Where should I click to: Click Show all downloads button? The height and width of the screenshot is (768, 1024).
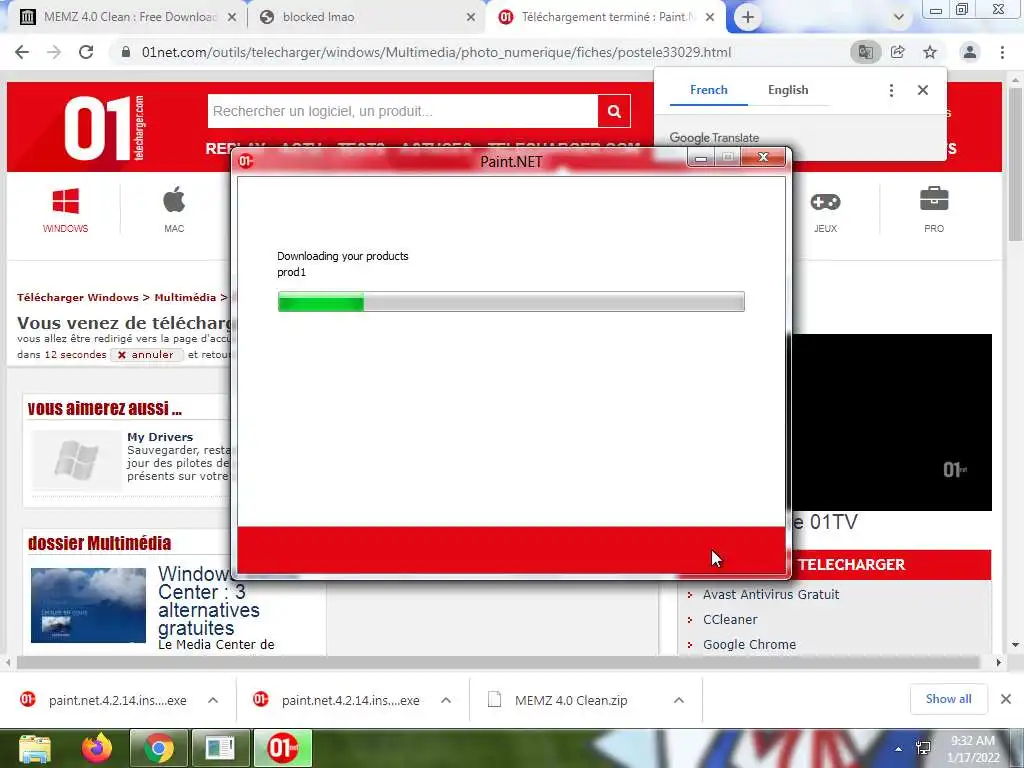[948, 699]
